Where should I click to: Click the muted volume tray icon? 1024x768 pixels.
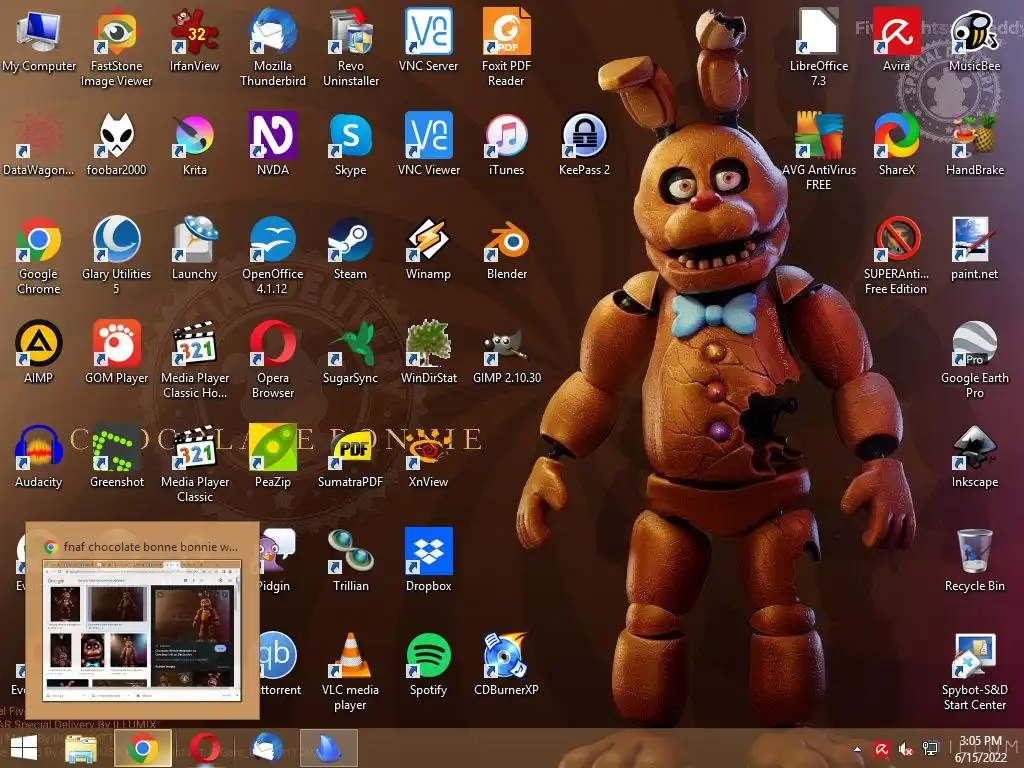pos(905,750)
